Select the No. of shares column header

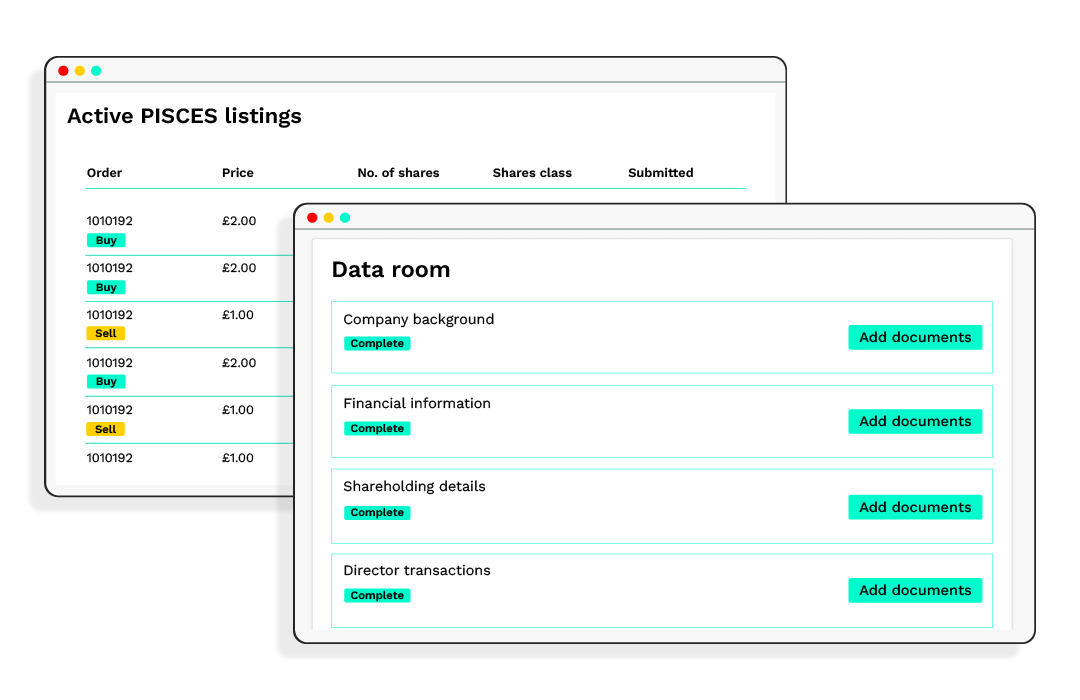[x=398, y=173]
